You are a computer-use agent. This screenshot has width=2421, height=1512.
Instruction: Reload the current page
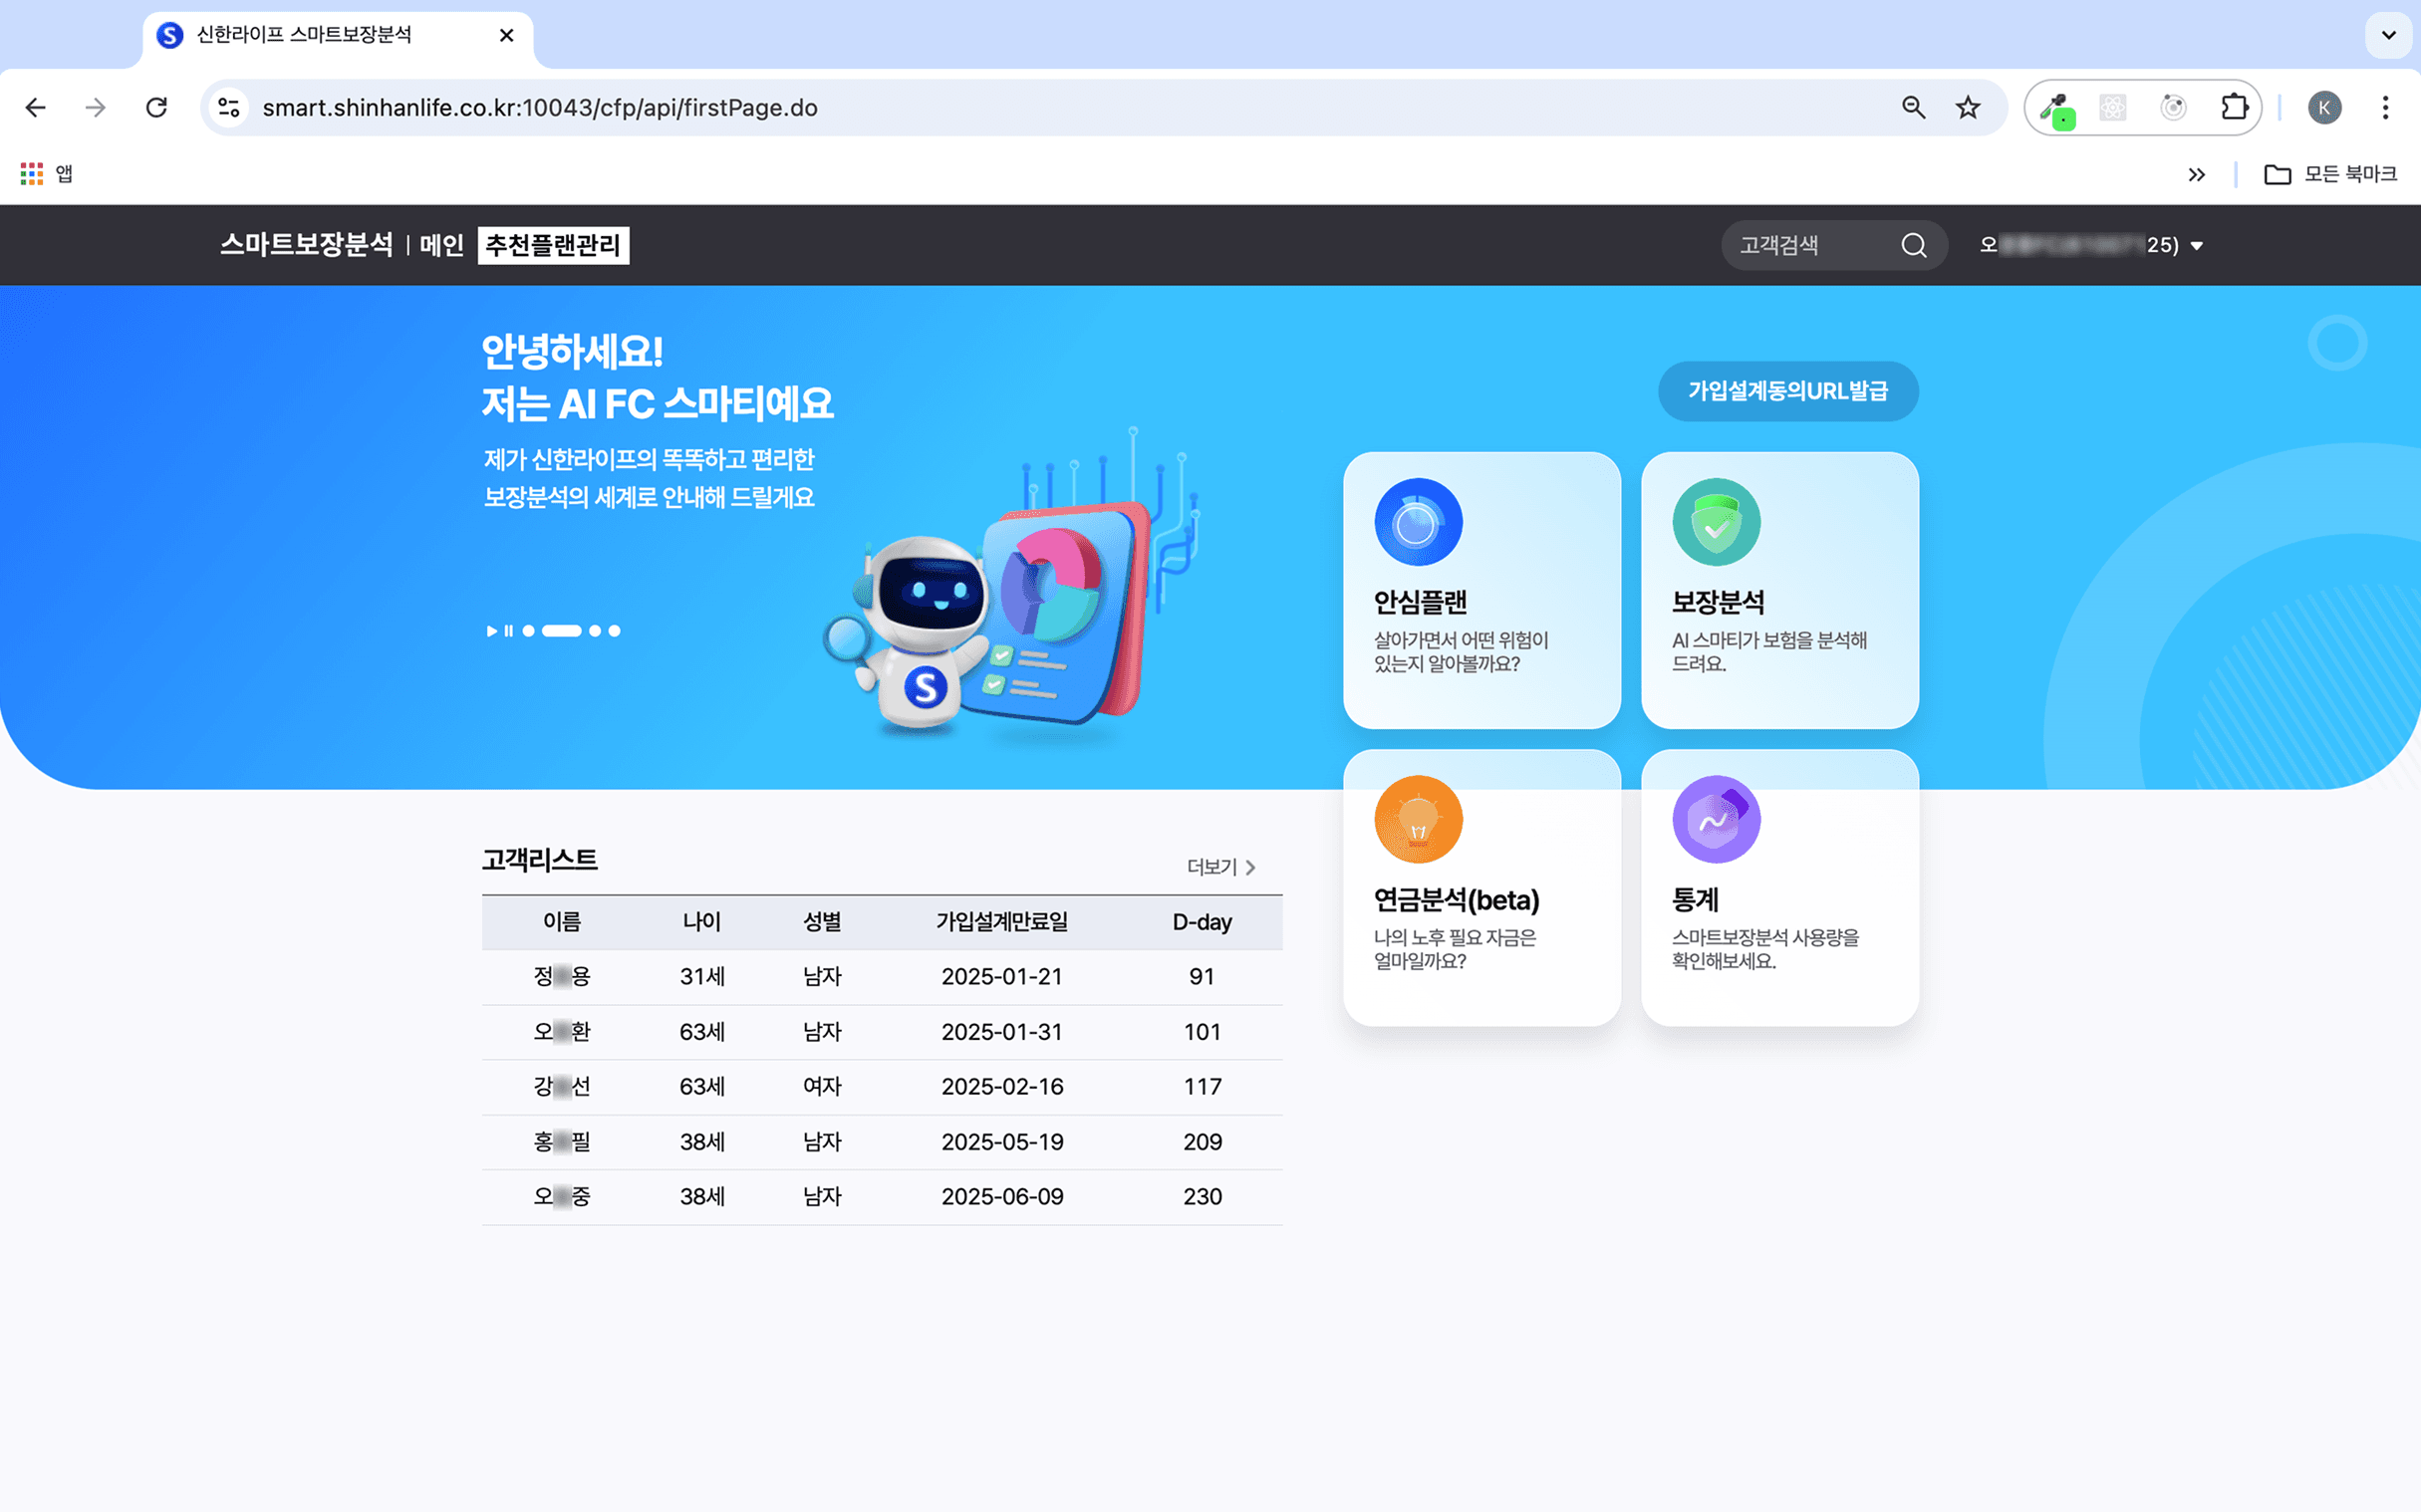tap(157, 107)
